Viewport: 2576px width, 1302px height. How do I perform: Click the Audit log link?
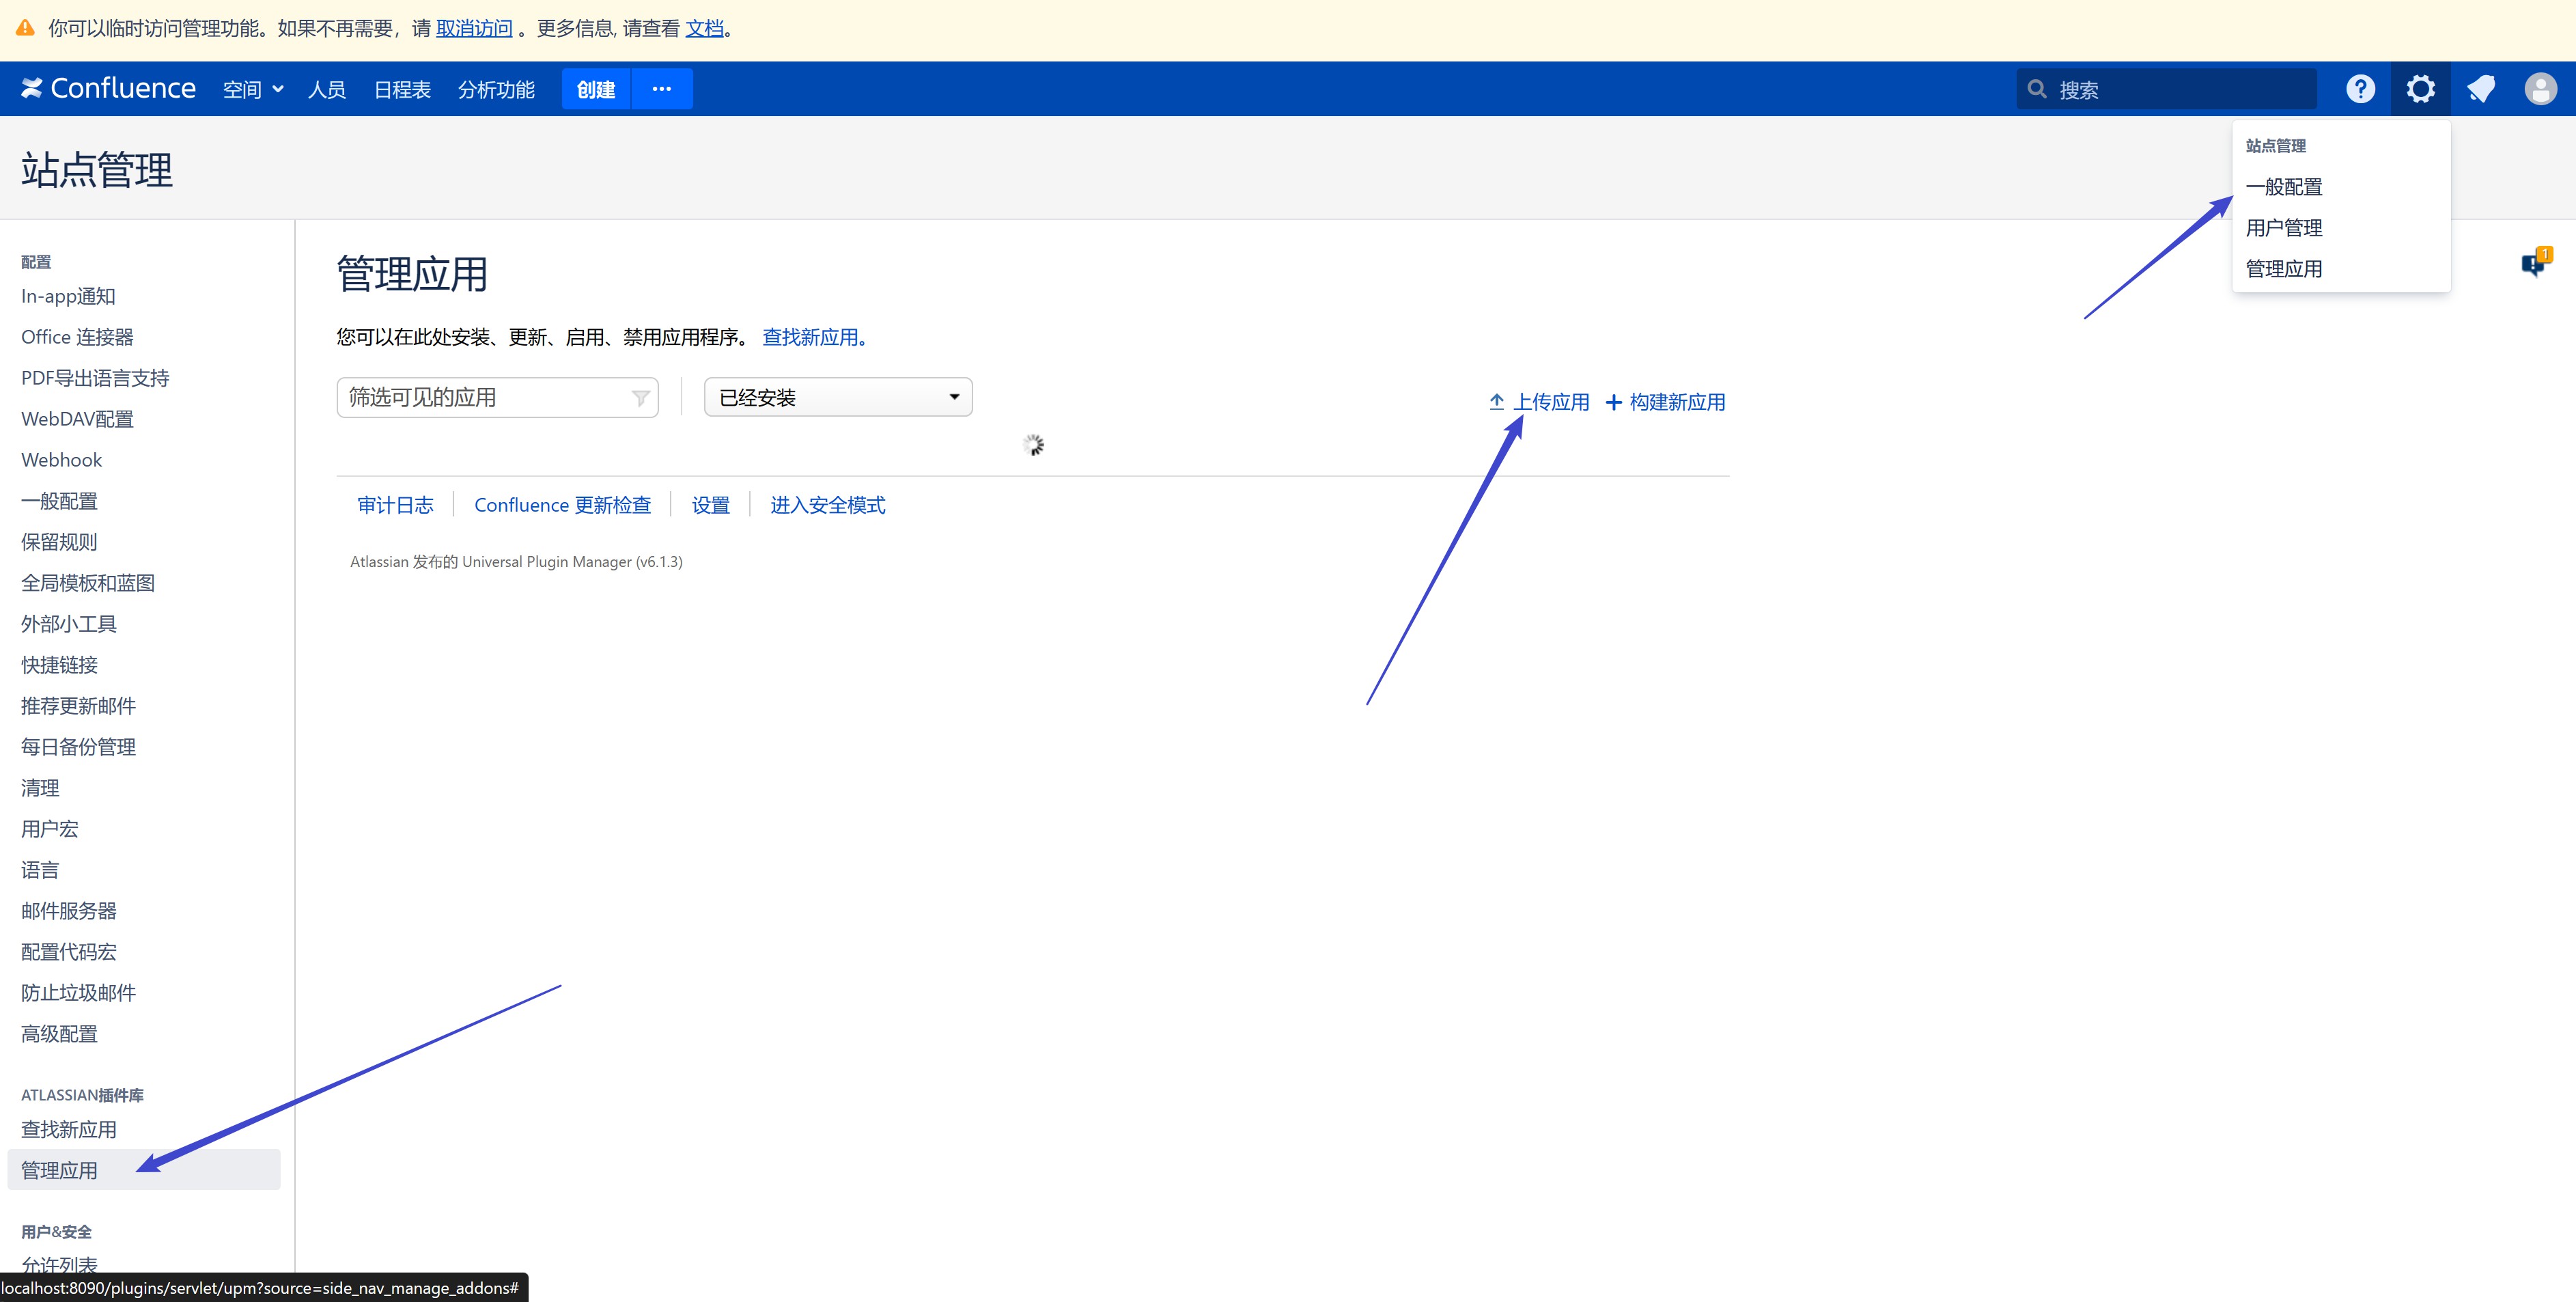395,505
